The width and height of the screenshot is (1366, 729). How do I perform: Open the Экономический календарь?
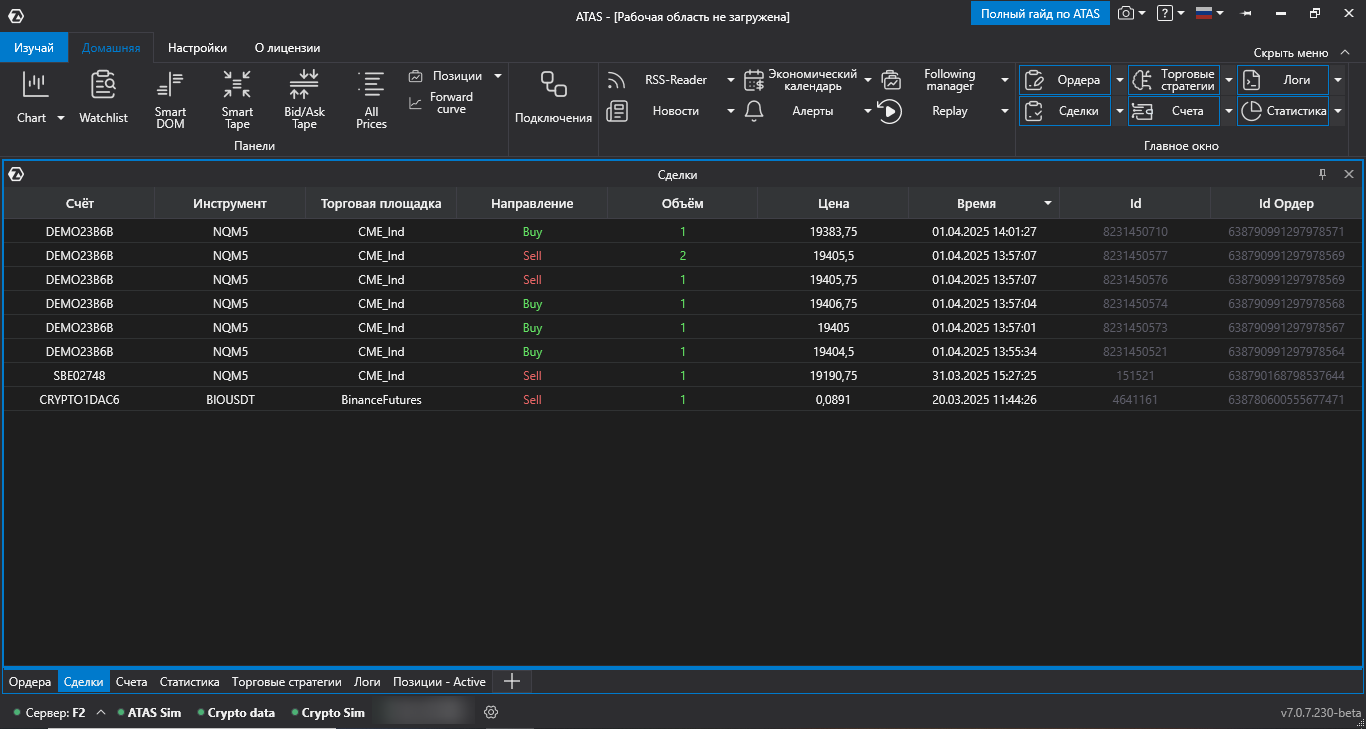click(802, 80)
